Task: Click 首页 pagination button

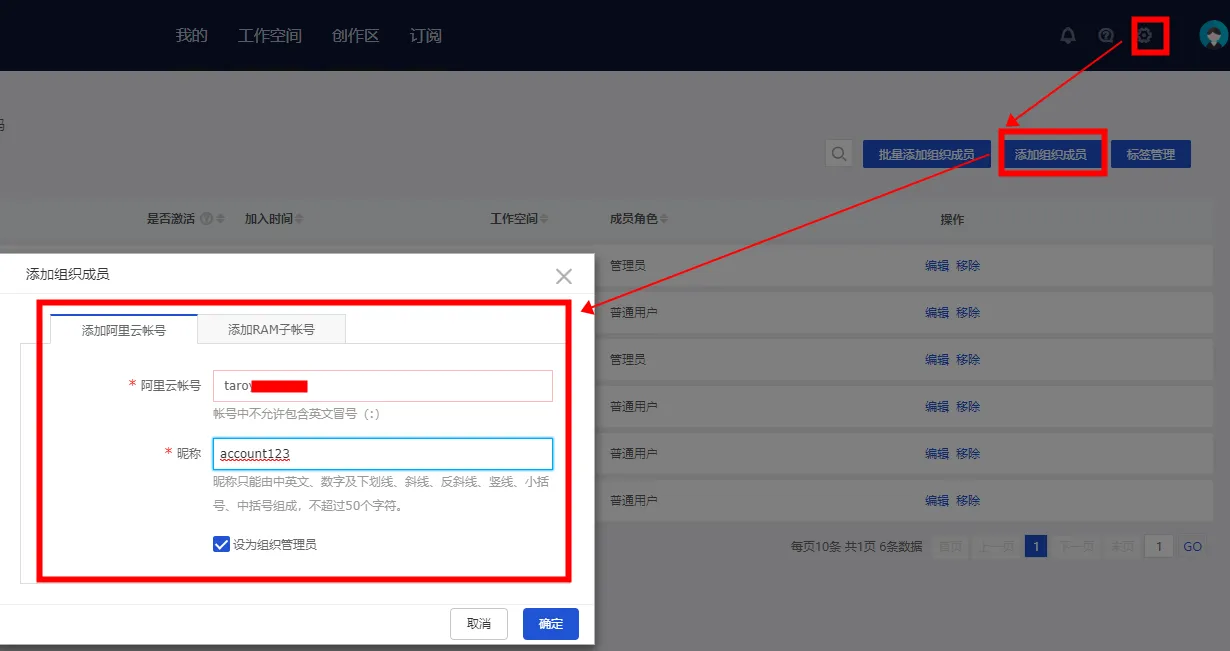Action: pyautogui.click(x=950, y=547)
